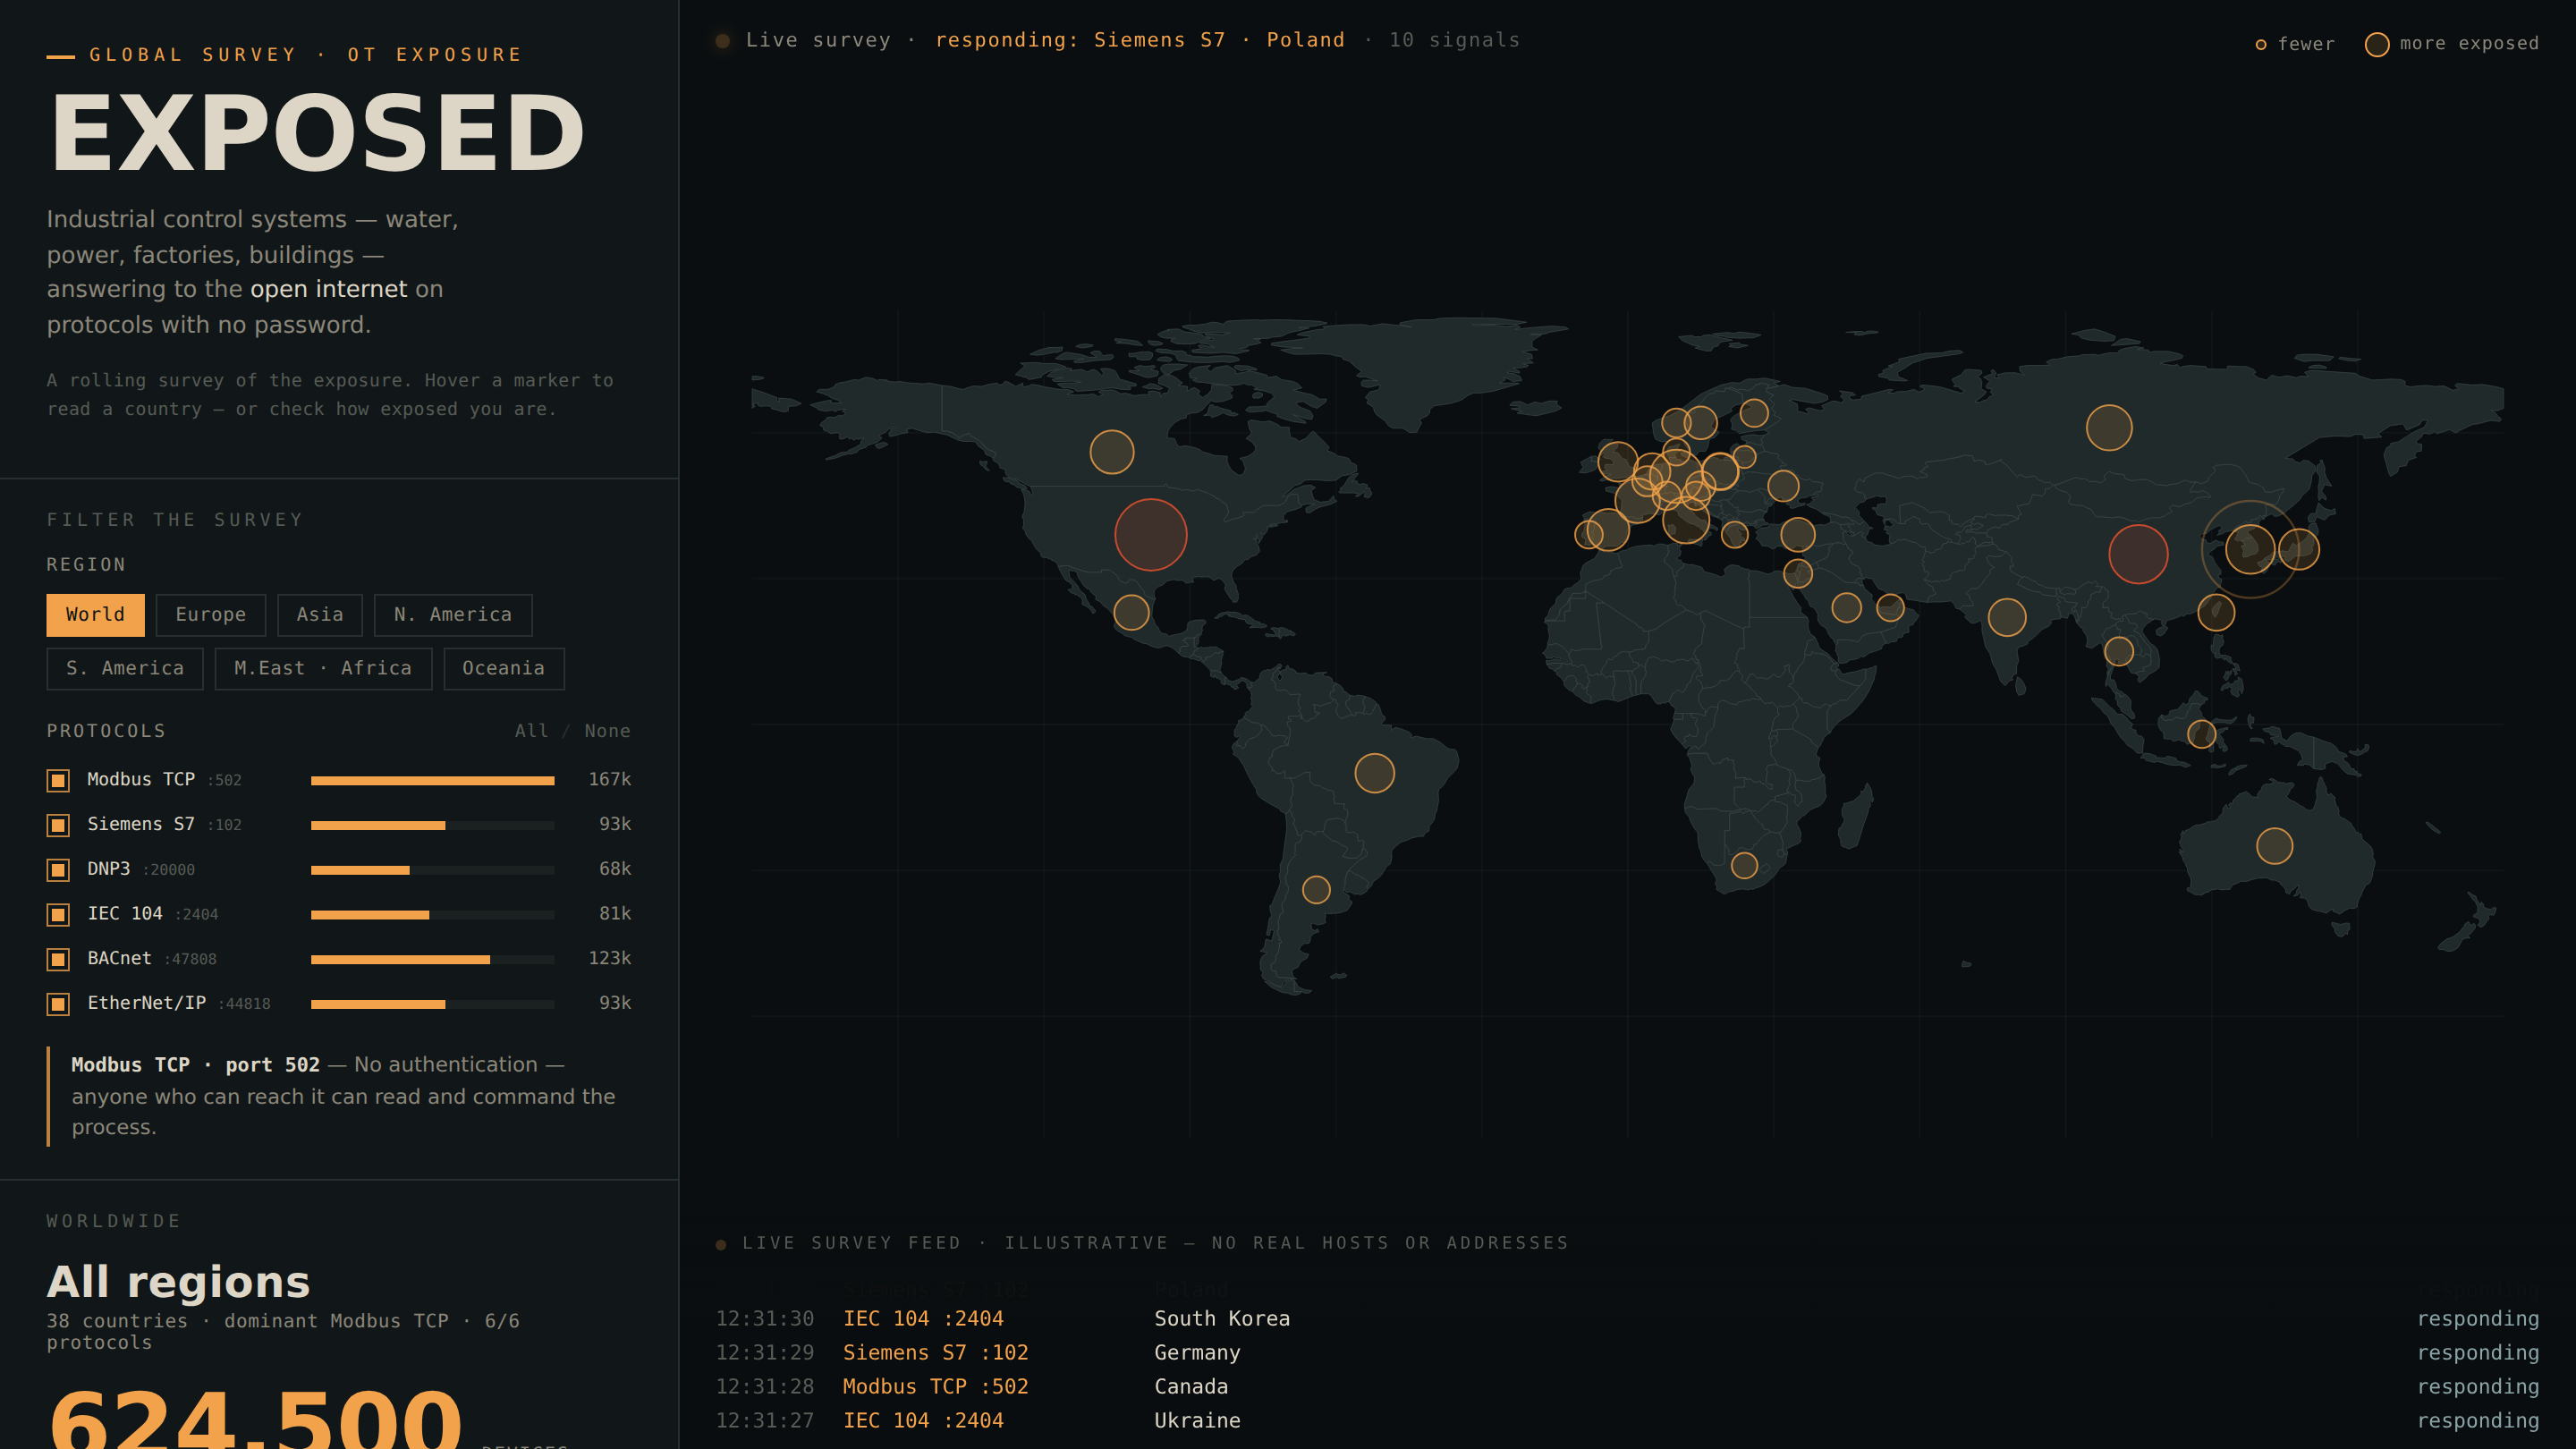Screen dimensions: 2576x1449
Task: Click the DNP3 exposure bar
Action: (432, 870)
